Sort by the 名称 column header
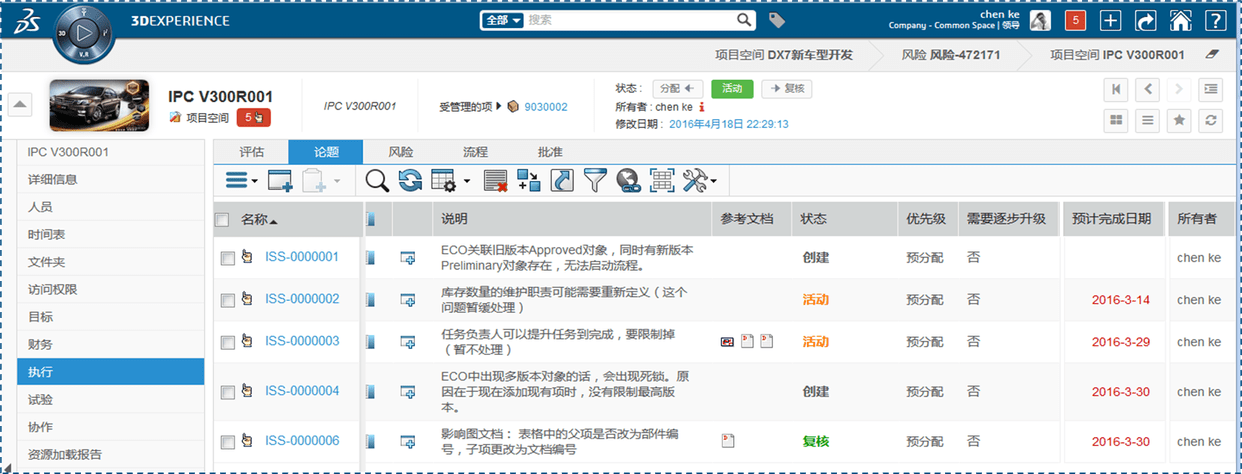1242x474 pixels. 260,220
